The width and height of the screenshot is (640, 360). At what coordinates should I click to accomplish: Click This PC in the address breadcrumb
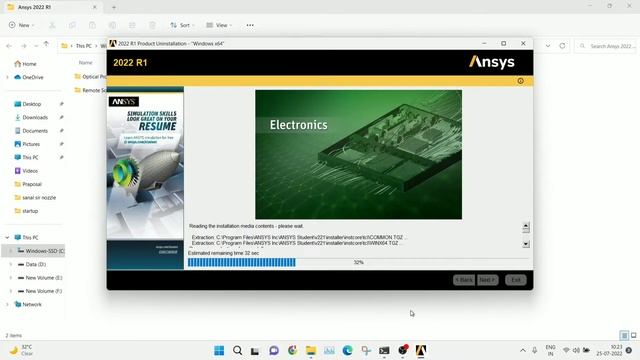84,46
